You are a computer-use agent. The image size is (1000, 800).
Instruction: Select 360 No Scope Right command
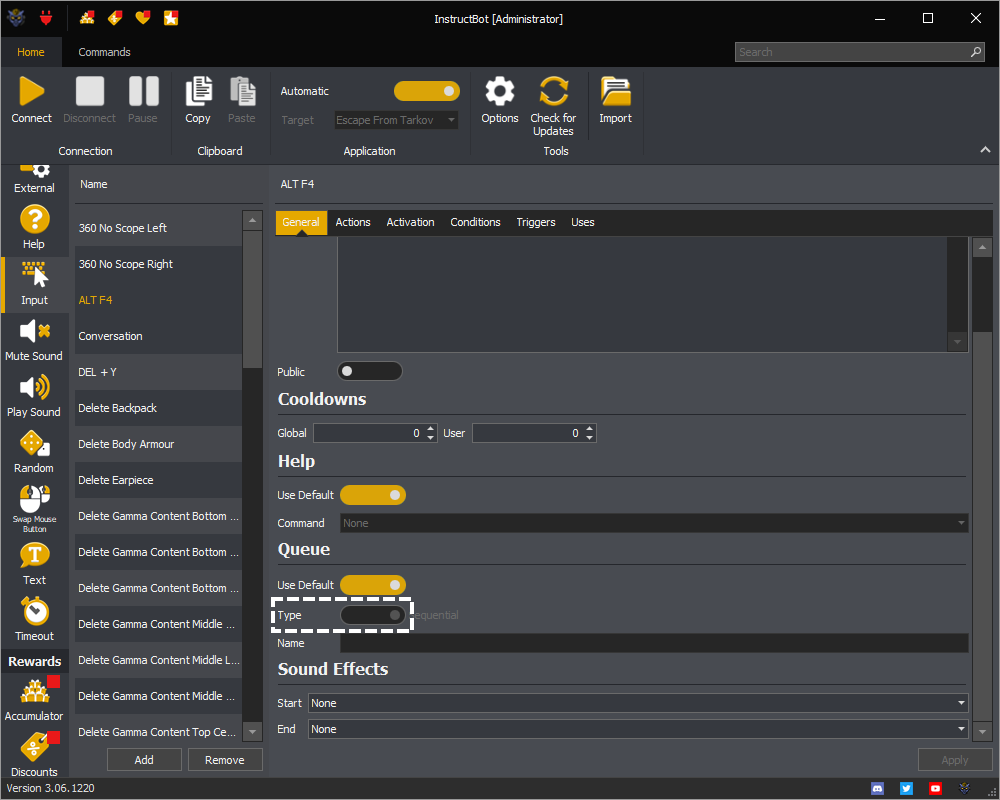click(158, 264)
